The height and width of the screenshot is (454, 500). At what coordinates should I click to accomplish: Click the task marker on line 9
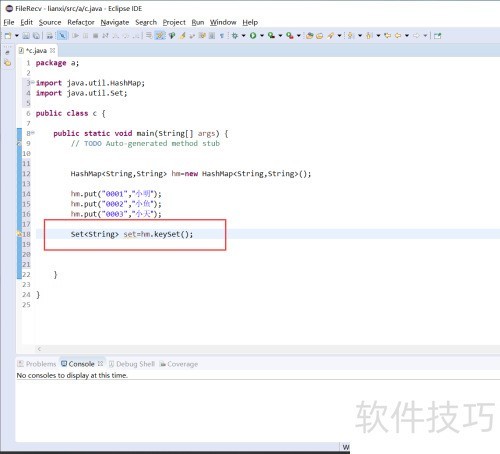click(19, 143)
